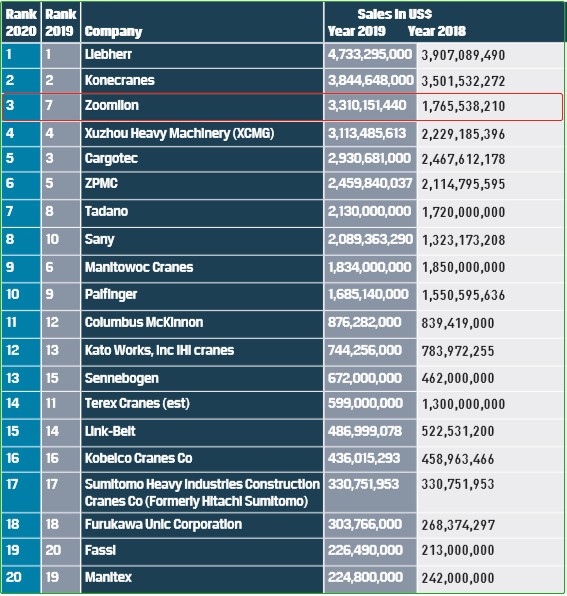Select Manitowoc Cranes in the table
The width and height of the screenshot is (567, 596).
point(139,267)
